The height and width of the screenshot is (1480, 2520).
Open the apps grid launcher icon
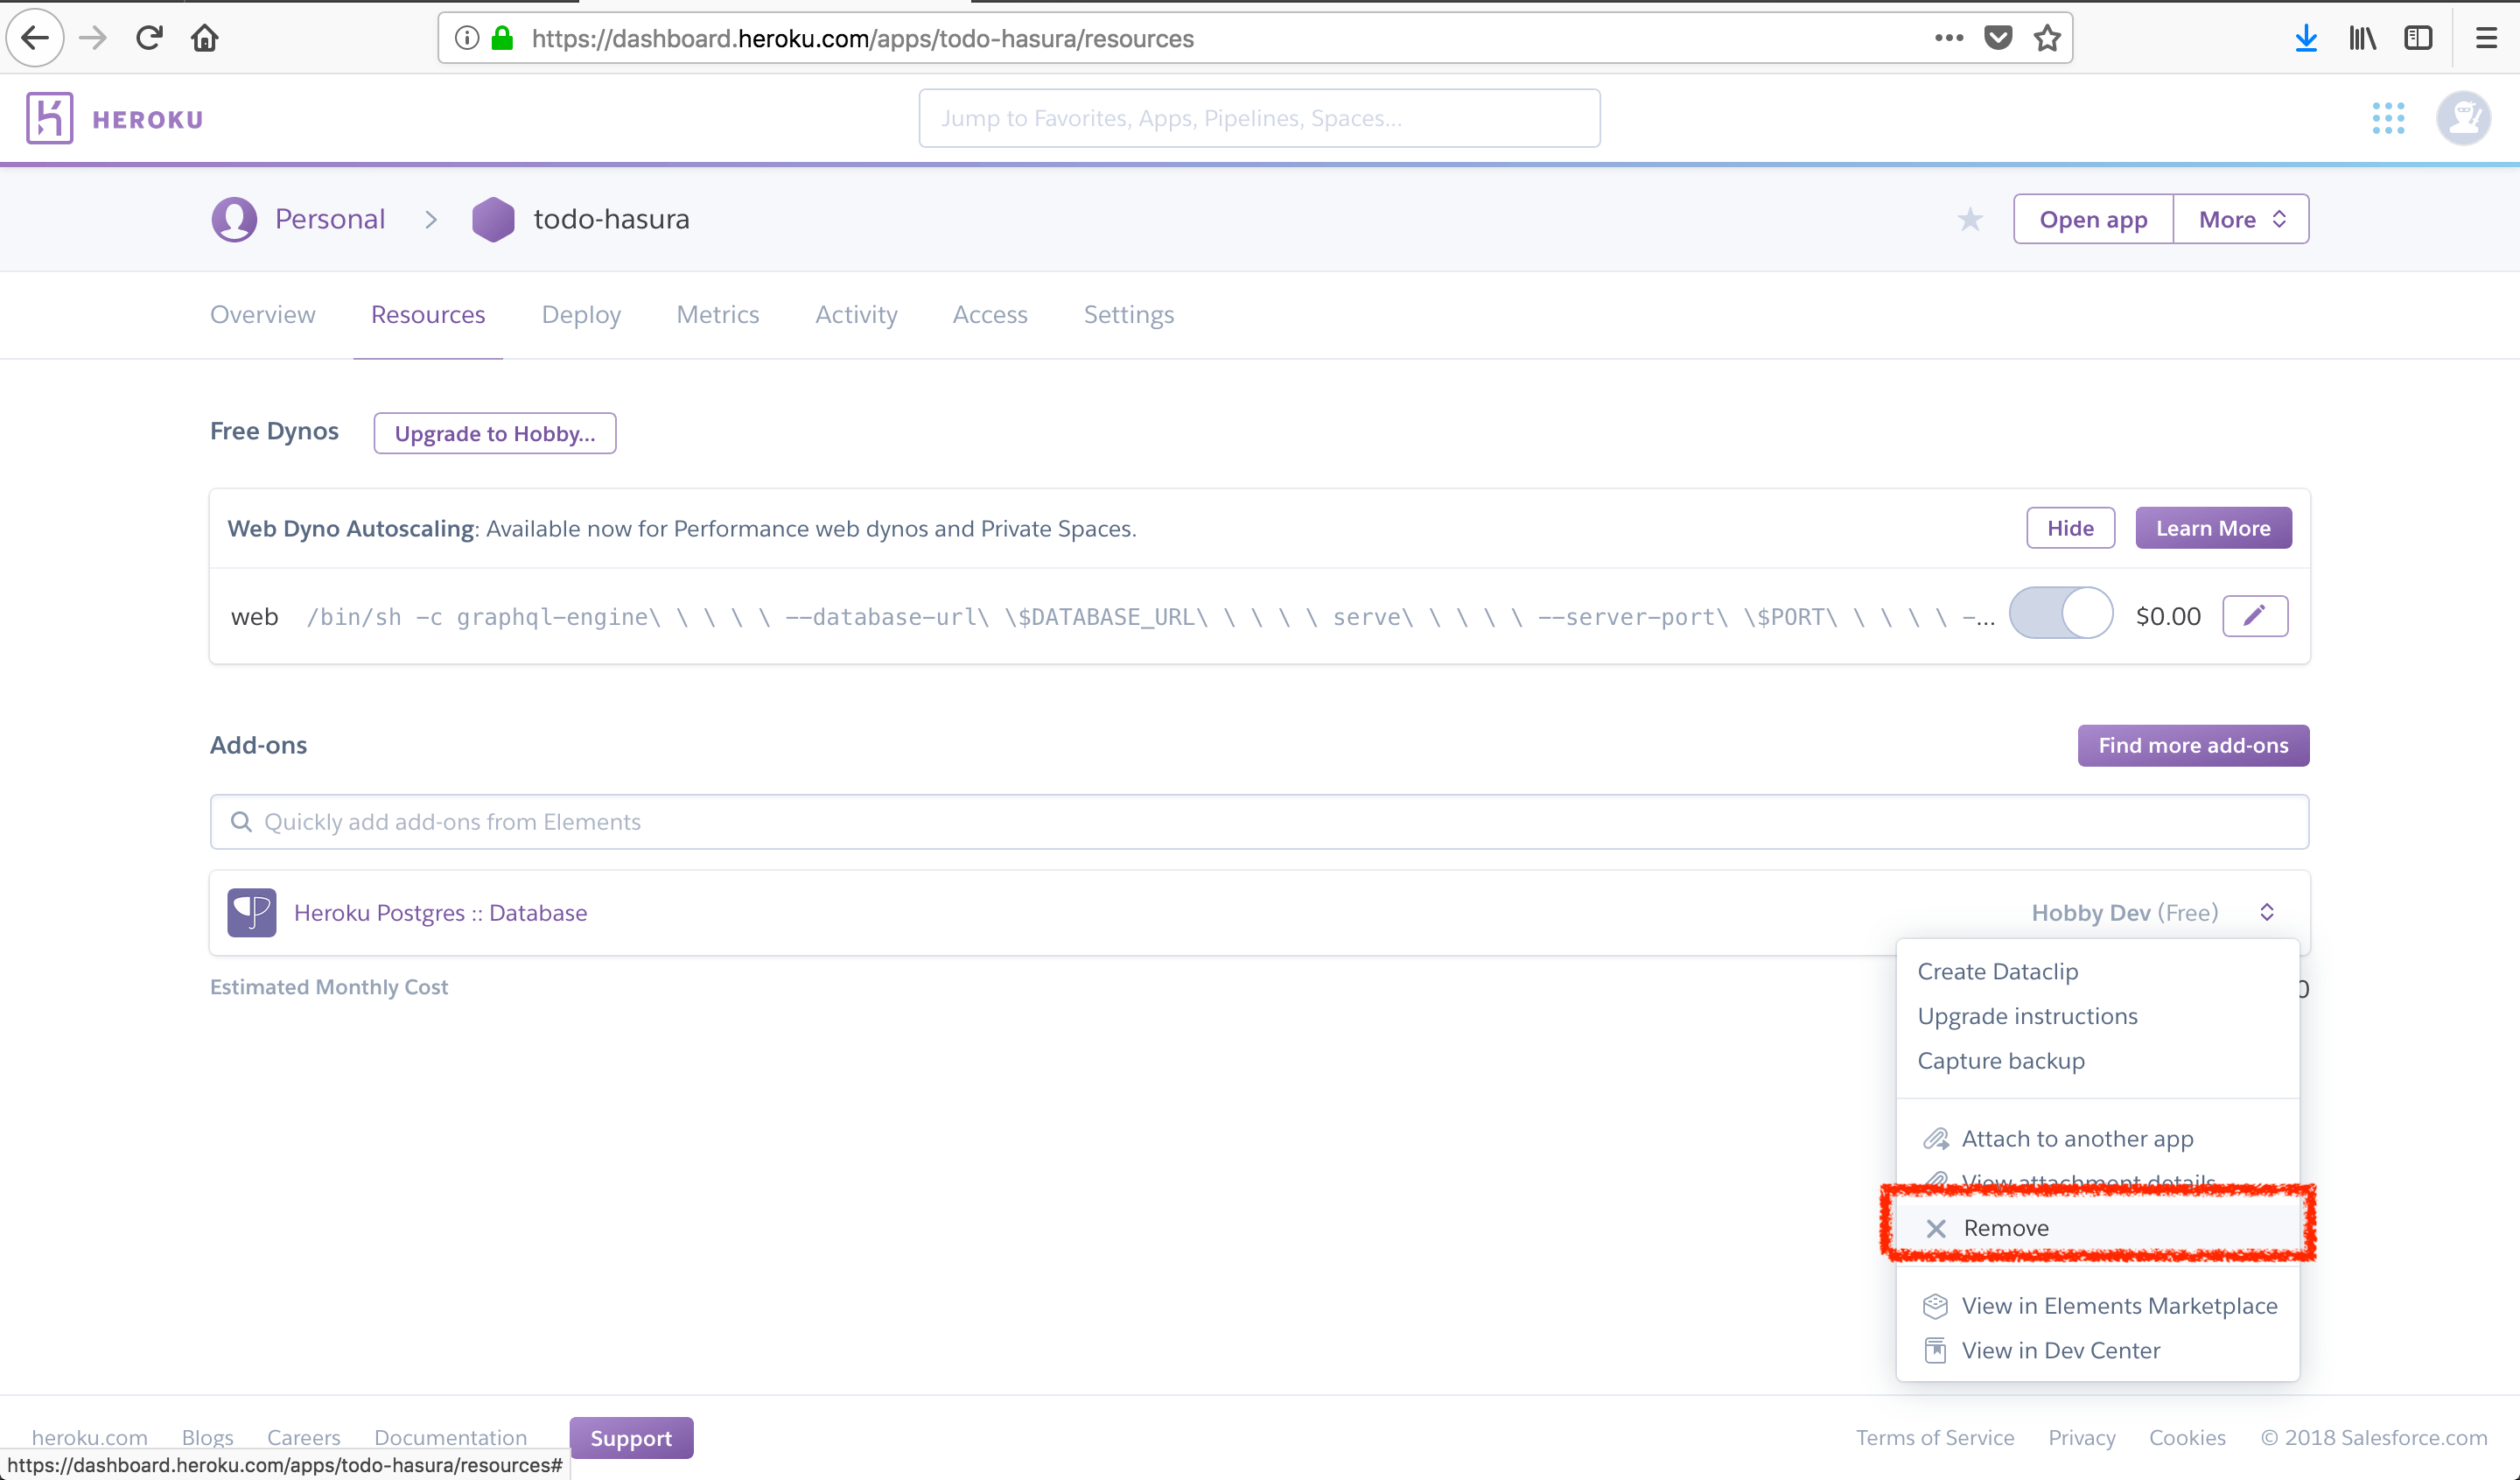coord(2388,119)
